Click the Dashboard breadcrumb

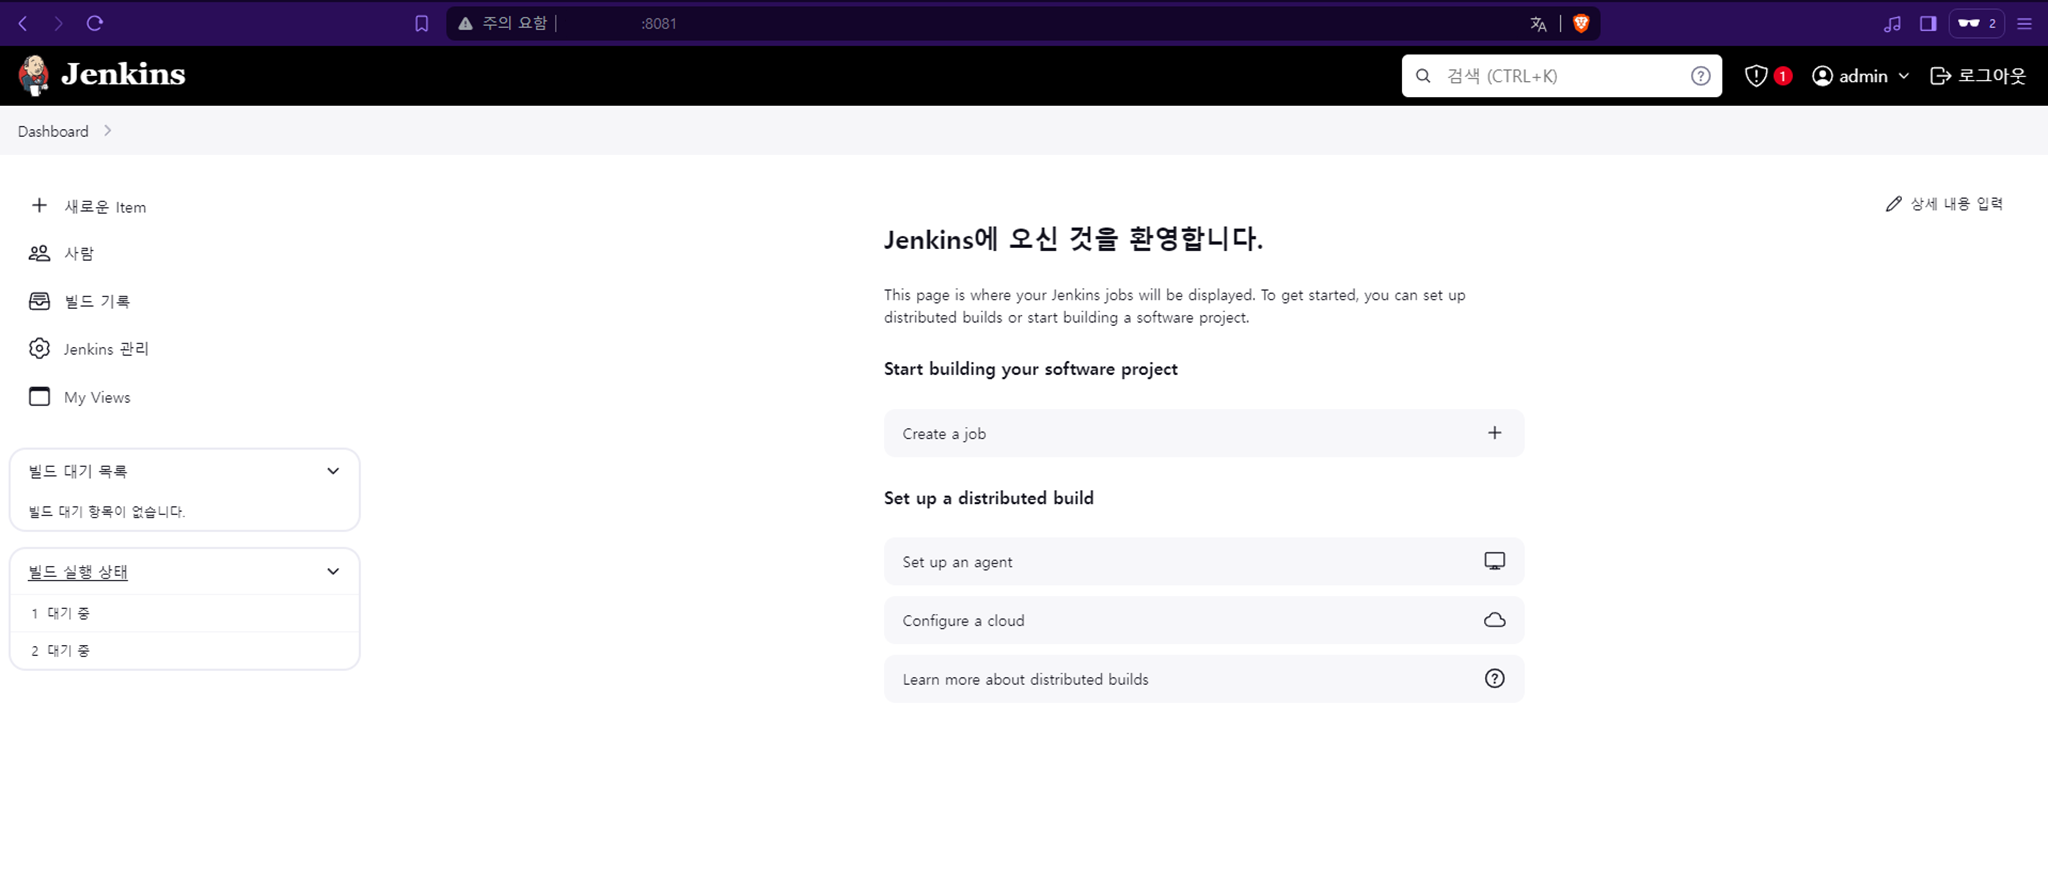pos(53,131)
